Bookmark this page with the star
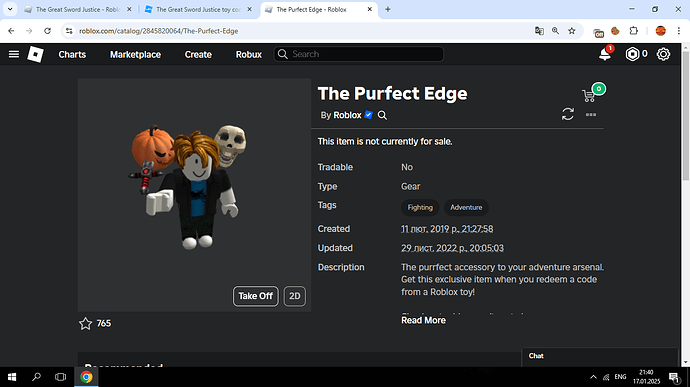Screen dimensions: 690x387 (572, 31)
